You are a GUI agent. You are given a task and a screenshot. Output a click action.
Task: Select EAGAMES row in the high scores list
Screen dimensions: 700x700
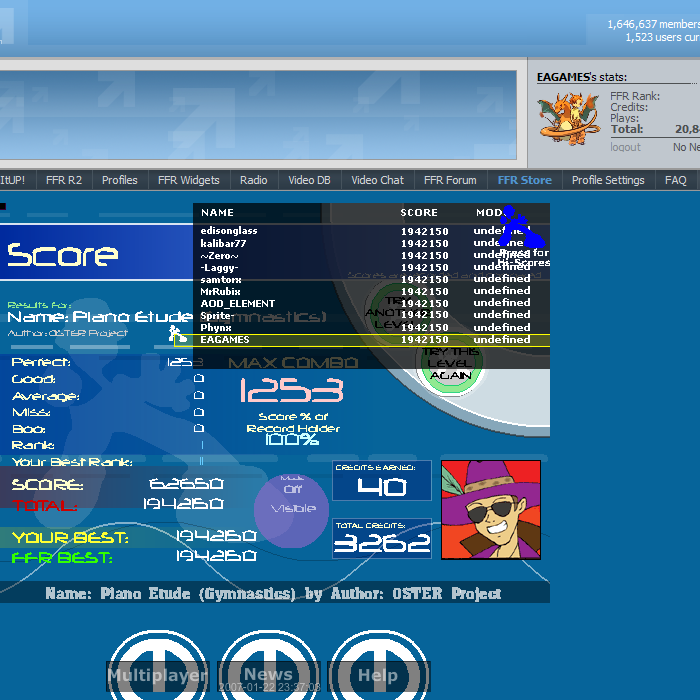pyautogui.click(x=370, y=340)
